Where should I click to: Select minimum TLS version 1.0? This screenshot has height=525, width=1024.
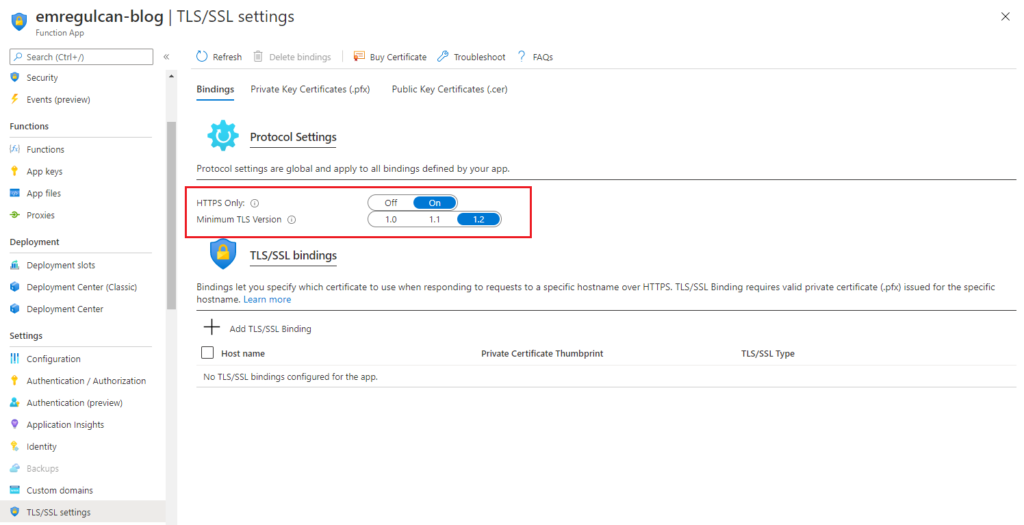(391, 219)
